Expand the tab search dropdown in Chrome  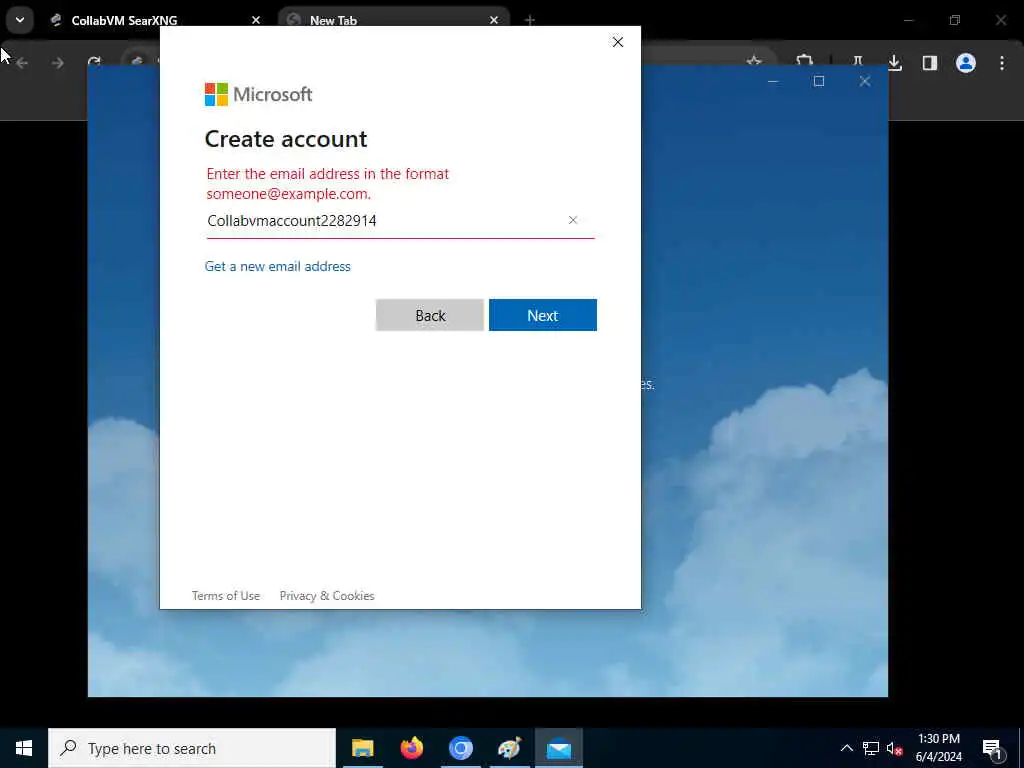20,20
